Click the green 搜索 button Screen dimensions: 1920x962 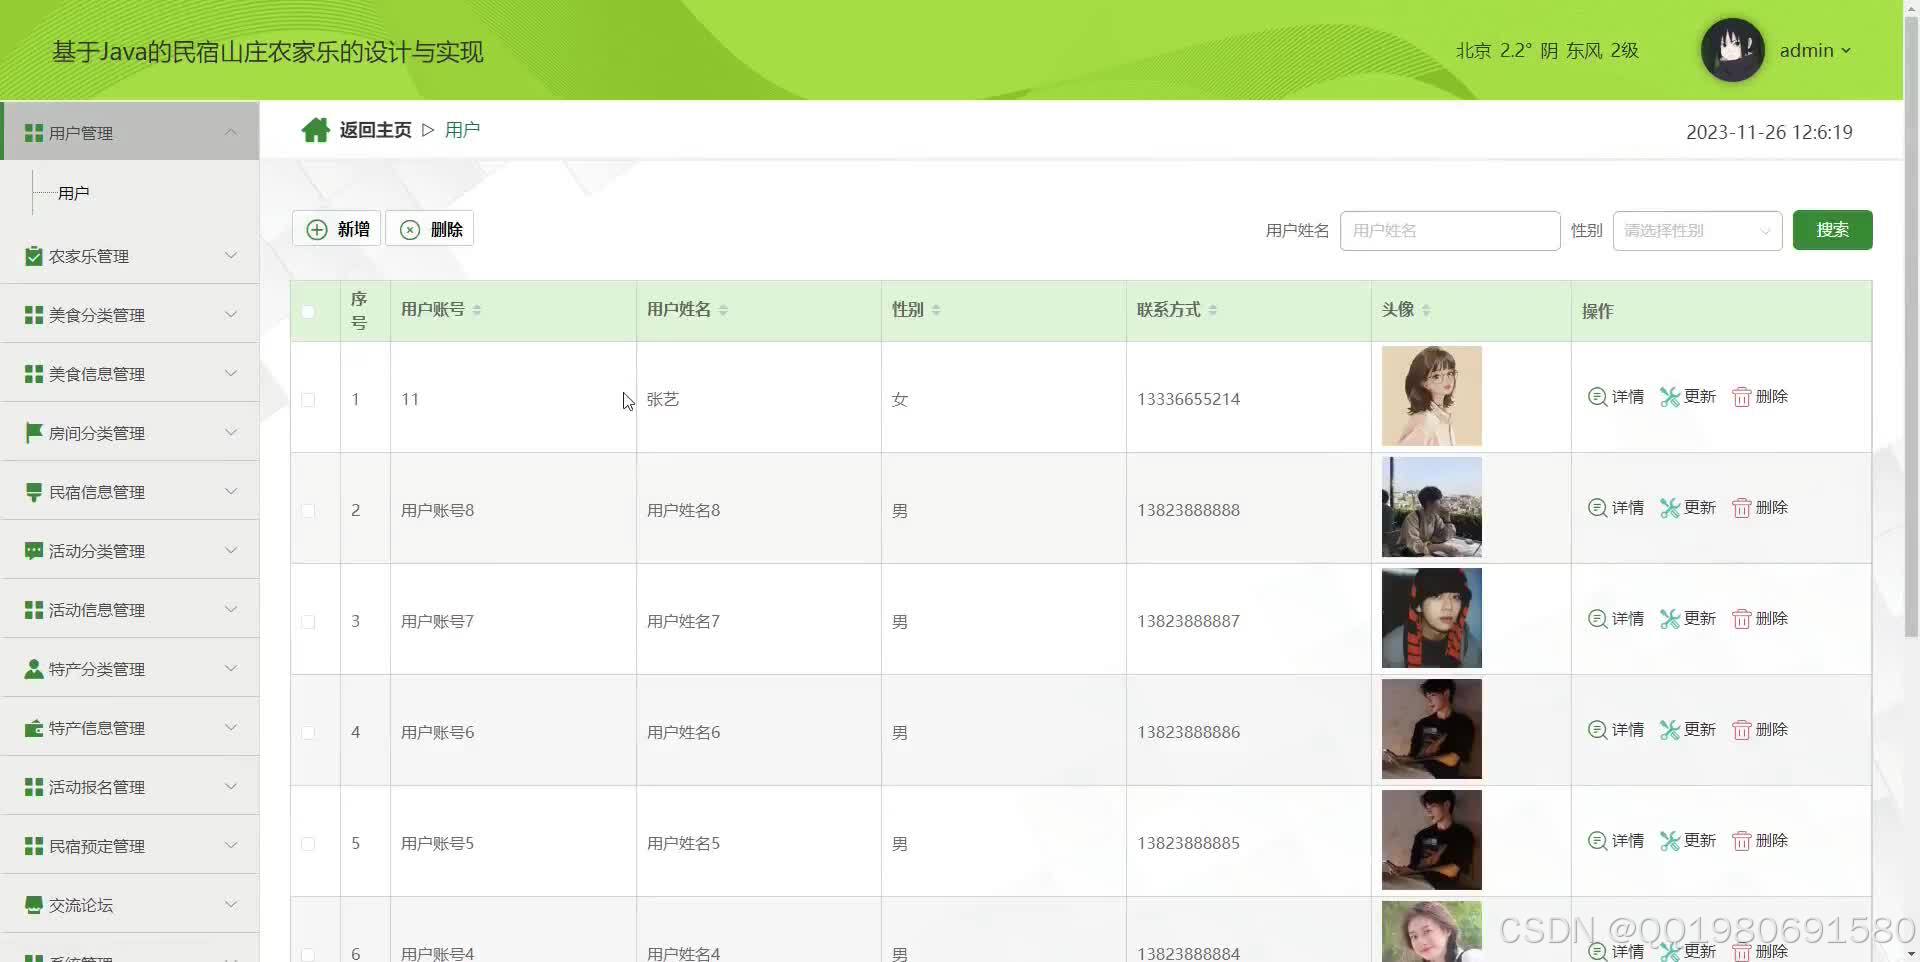tap(1832, 230)
